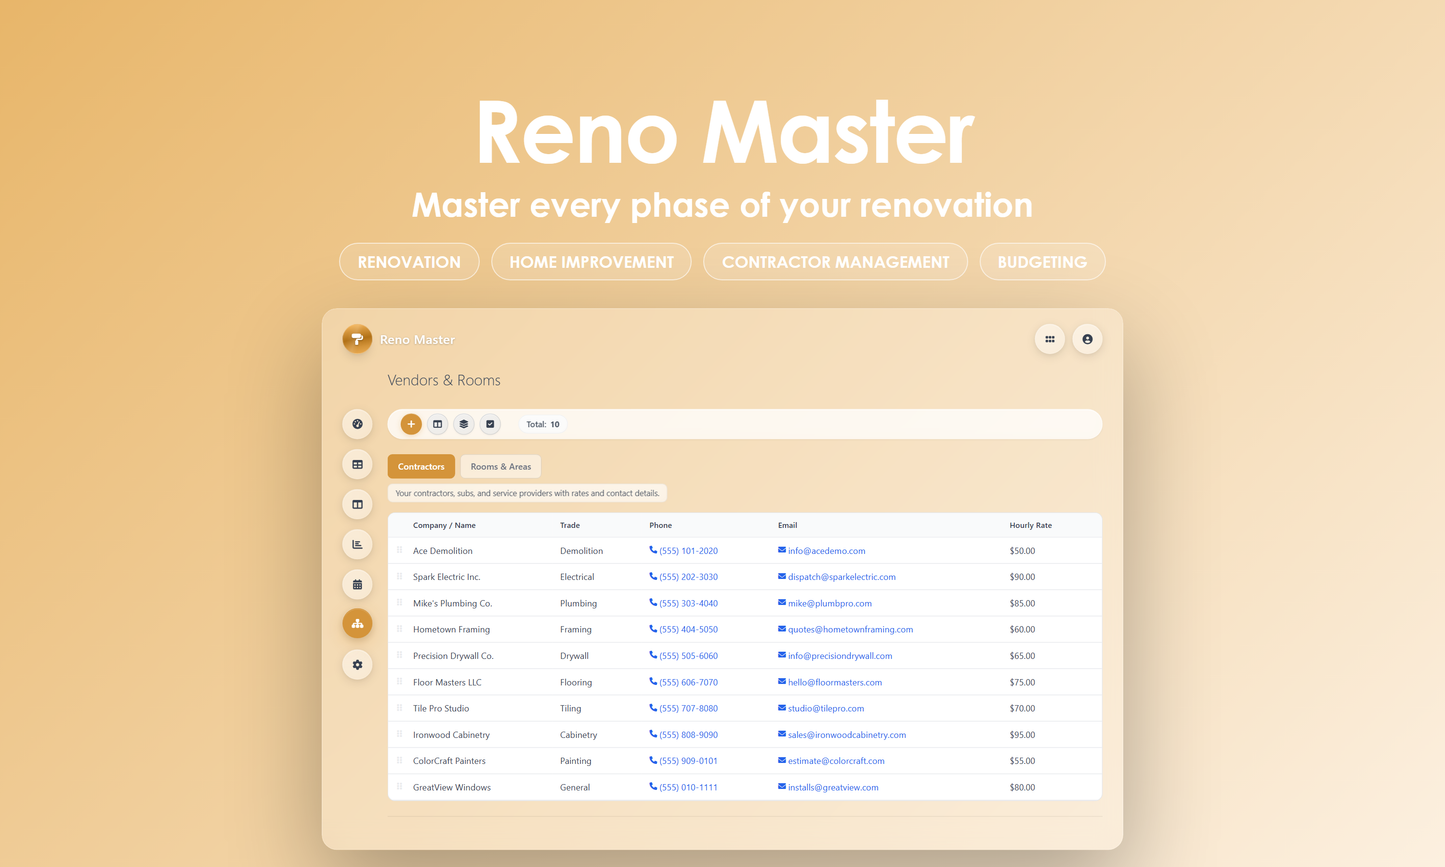Click the Trade column header

click(570, 525)
